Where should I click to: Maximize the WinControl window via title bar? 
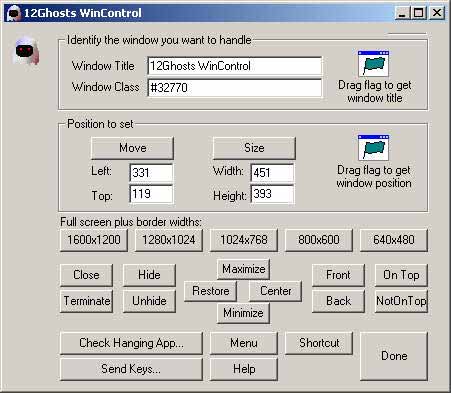click(418, 13)
